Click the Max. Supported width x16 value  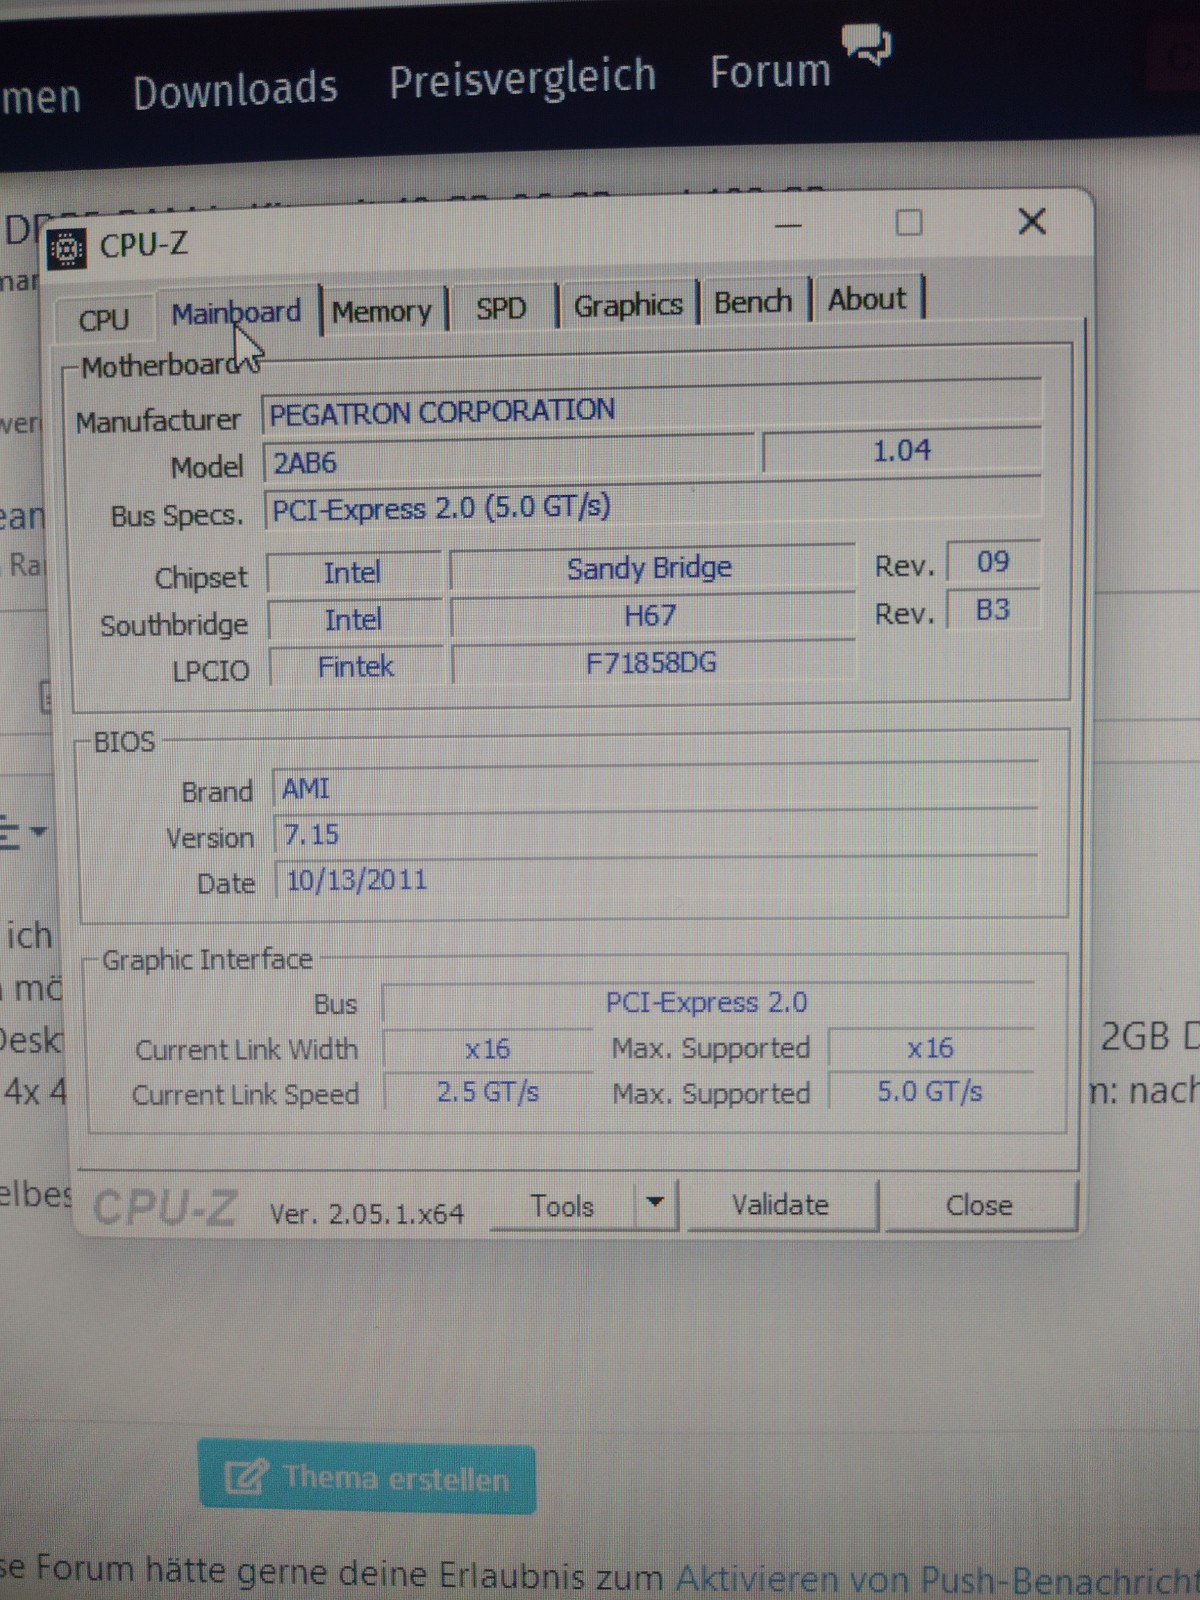930,1047
